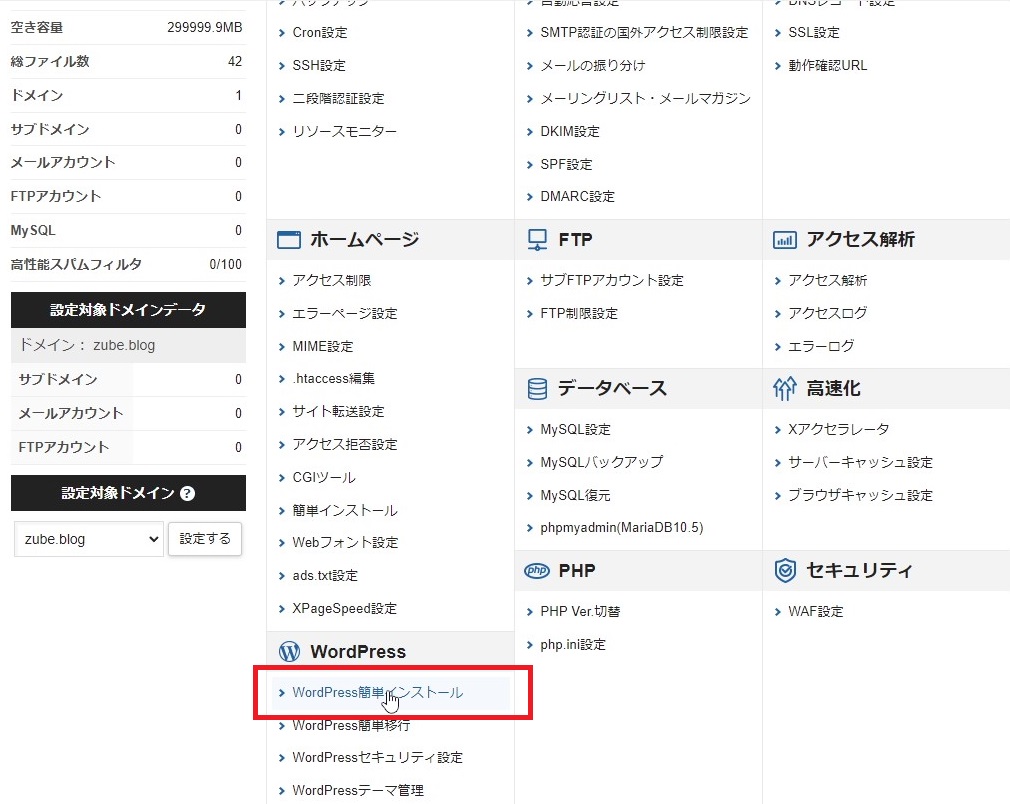This screenshot has width=1010, height=804.
Task: Open MySQL設定
Action: (x=575, y=430)
